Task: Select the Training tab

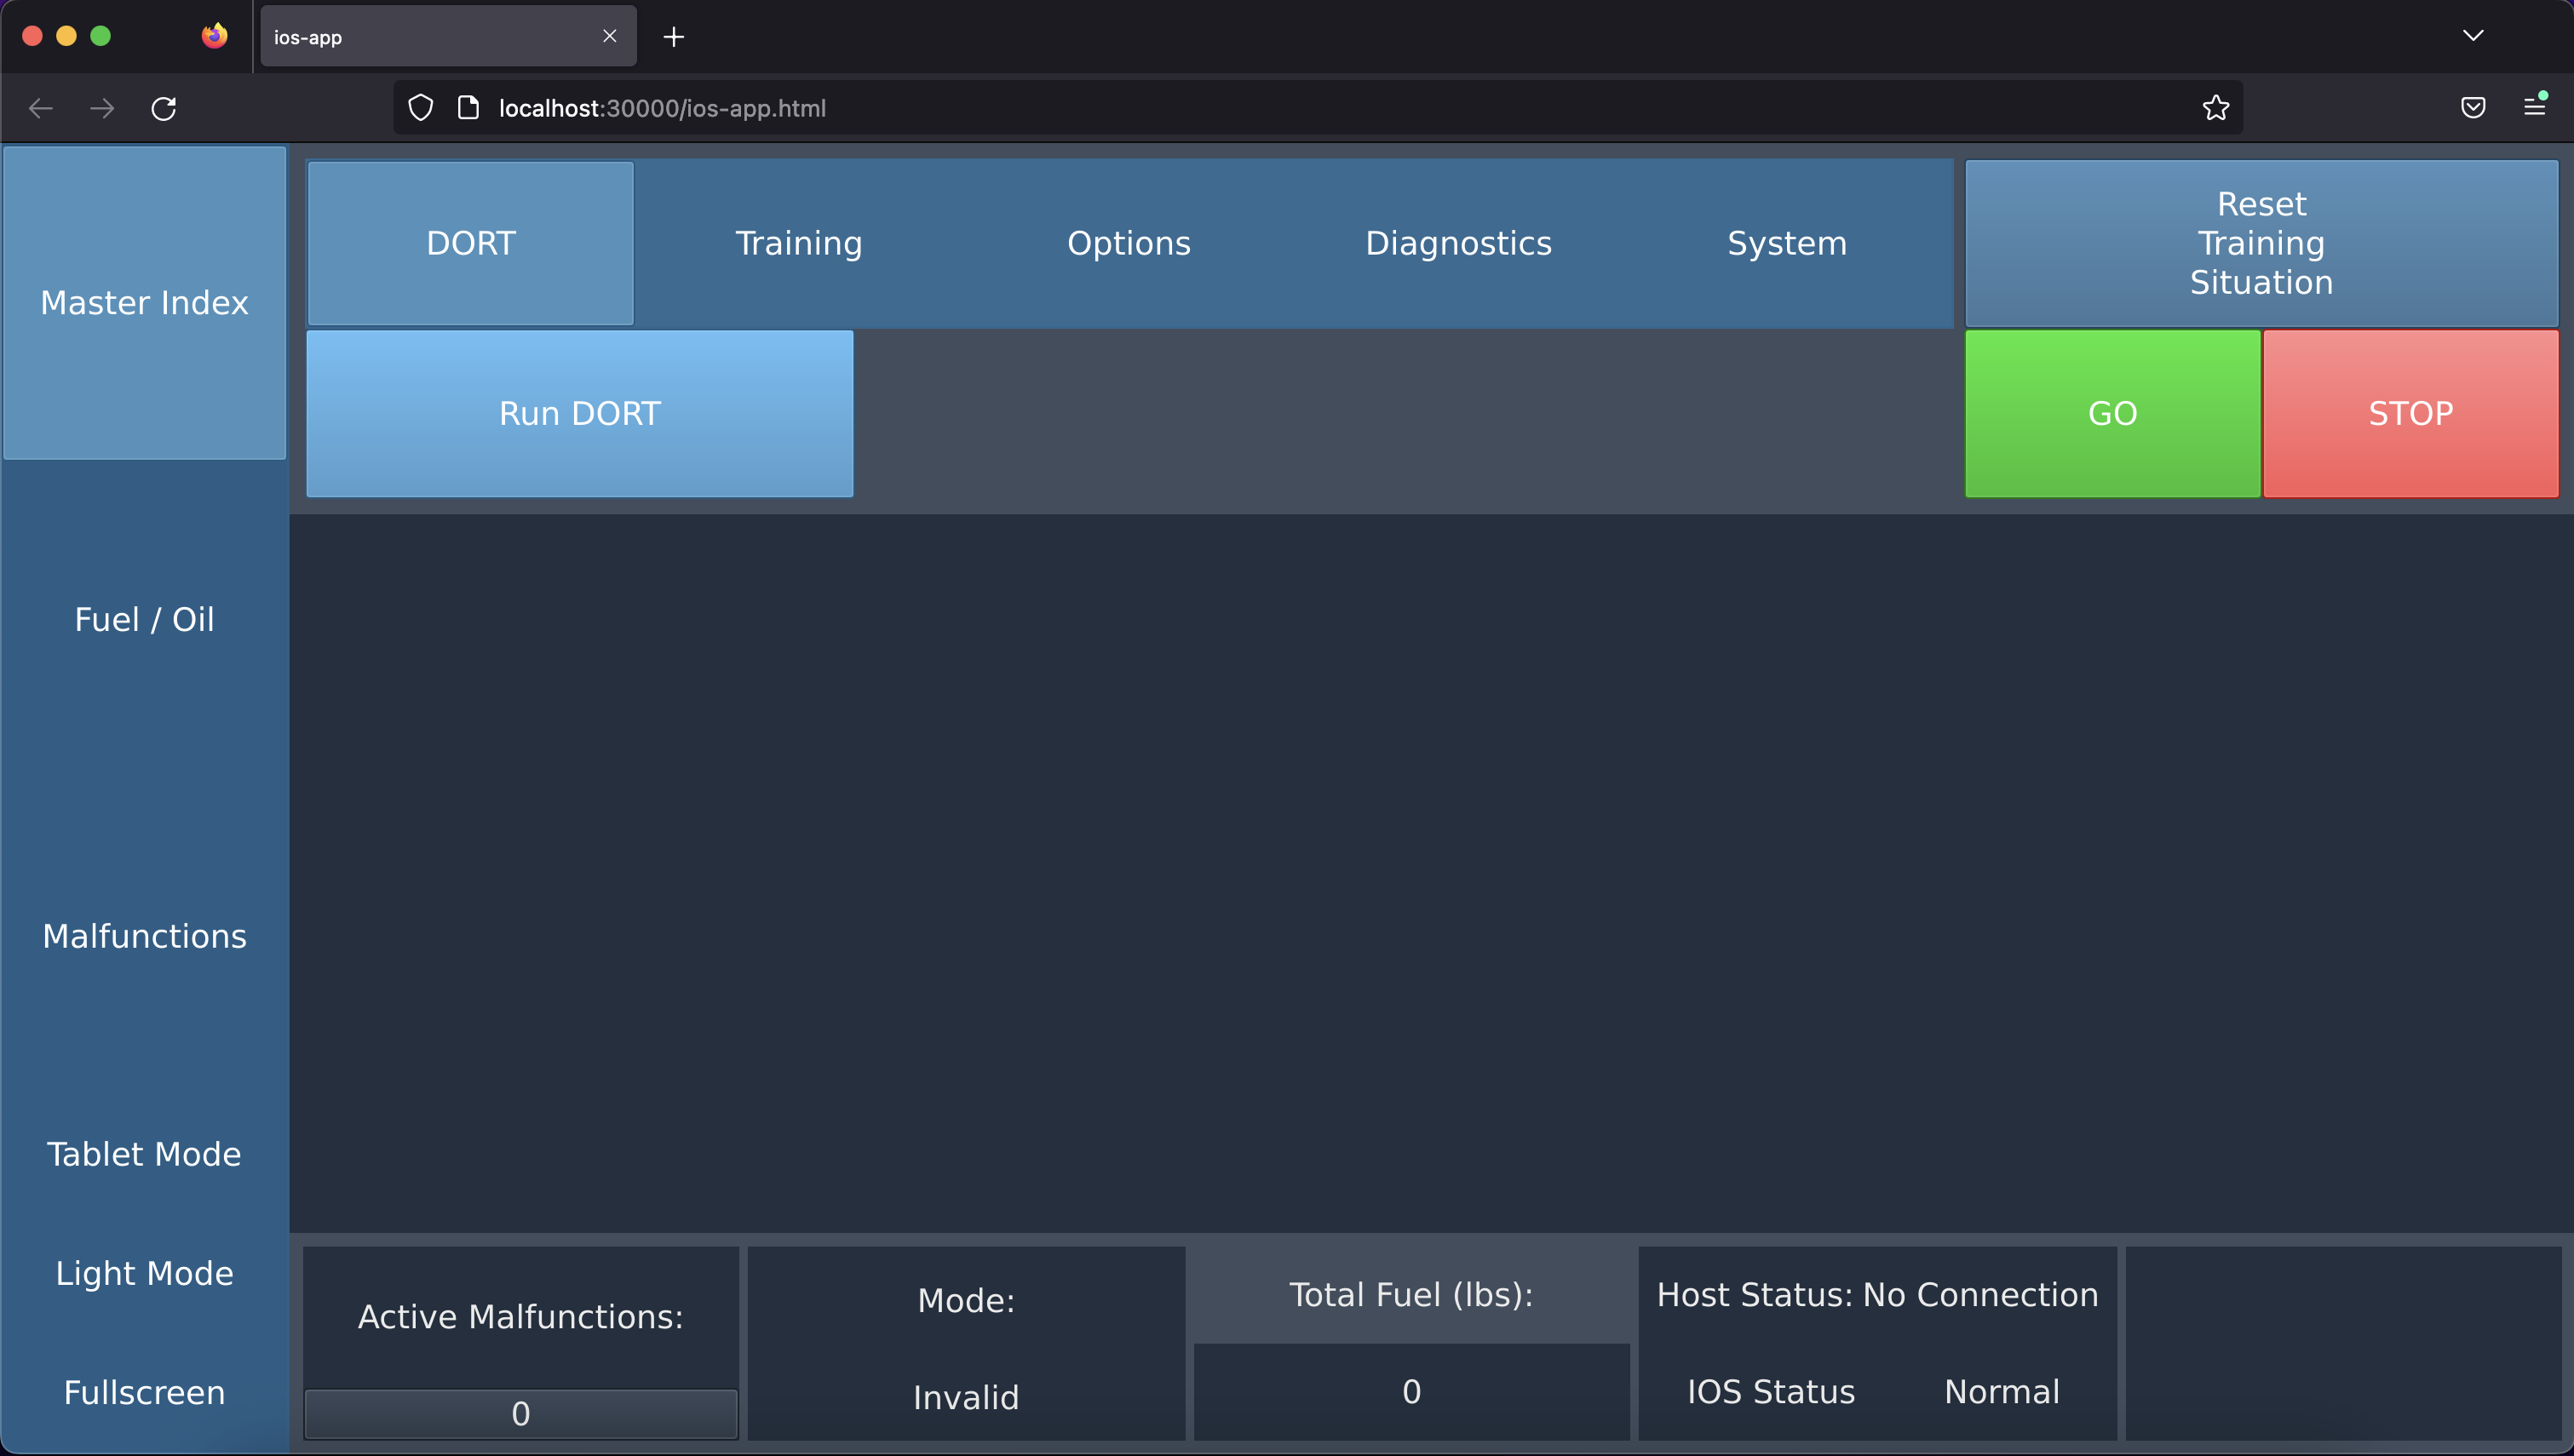Action: click(798, 243)
